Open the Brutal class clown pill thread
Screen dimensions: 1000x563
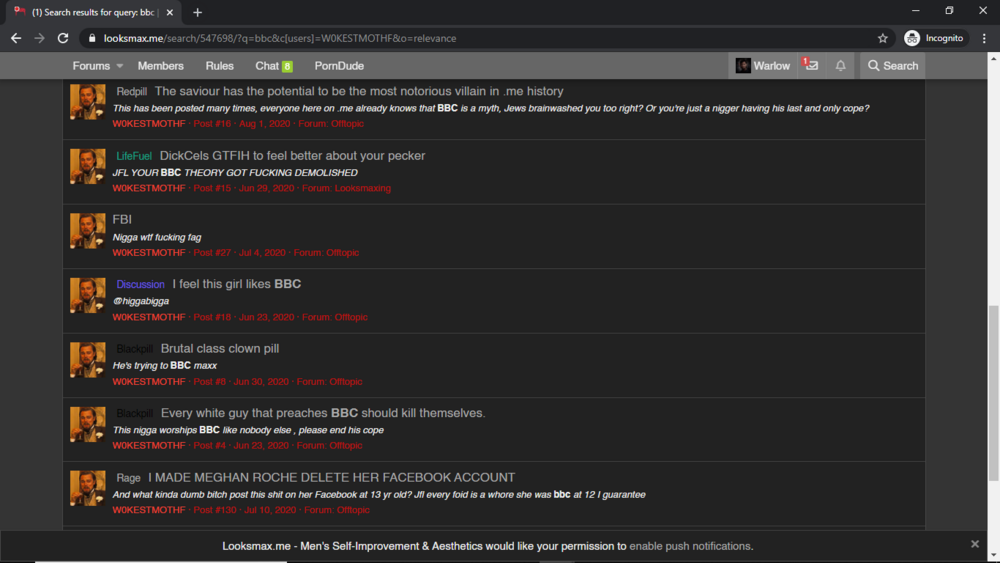tap(220, 348)
